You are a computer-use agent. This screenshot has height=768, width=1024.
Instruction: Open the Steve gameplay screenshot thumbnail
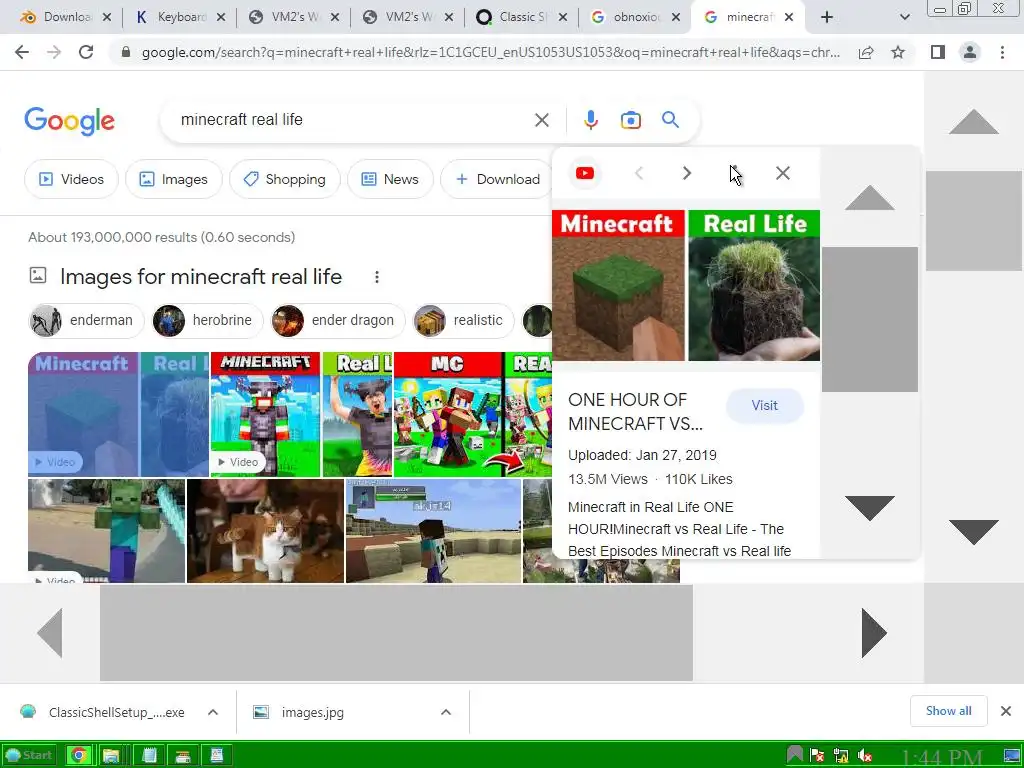434,530
